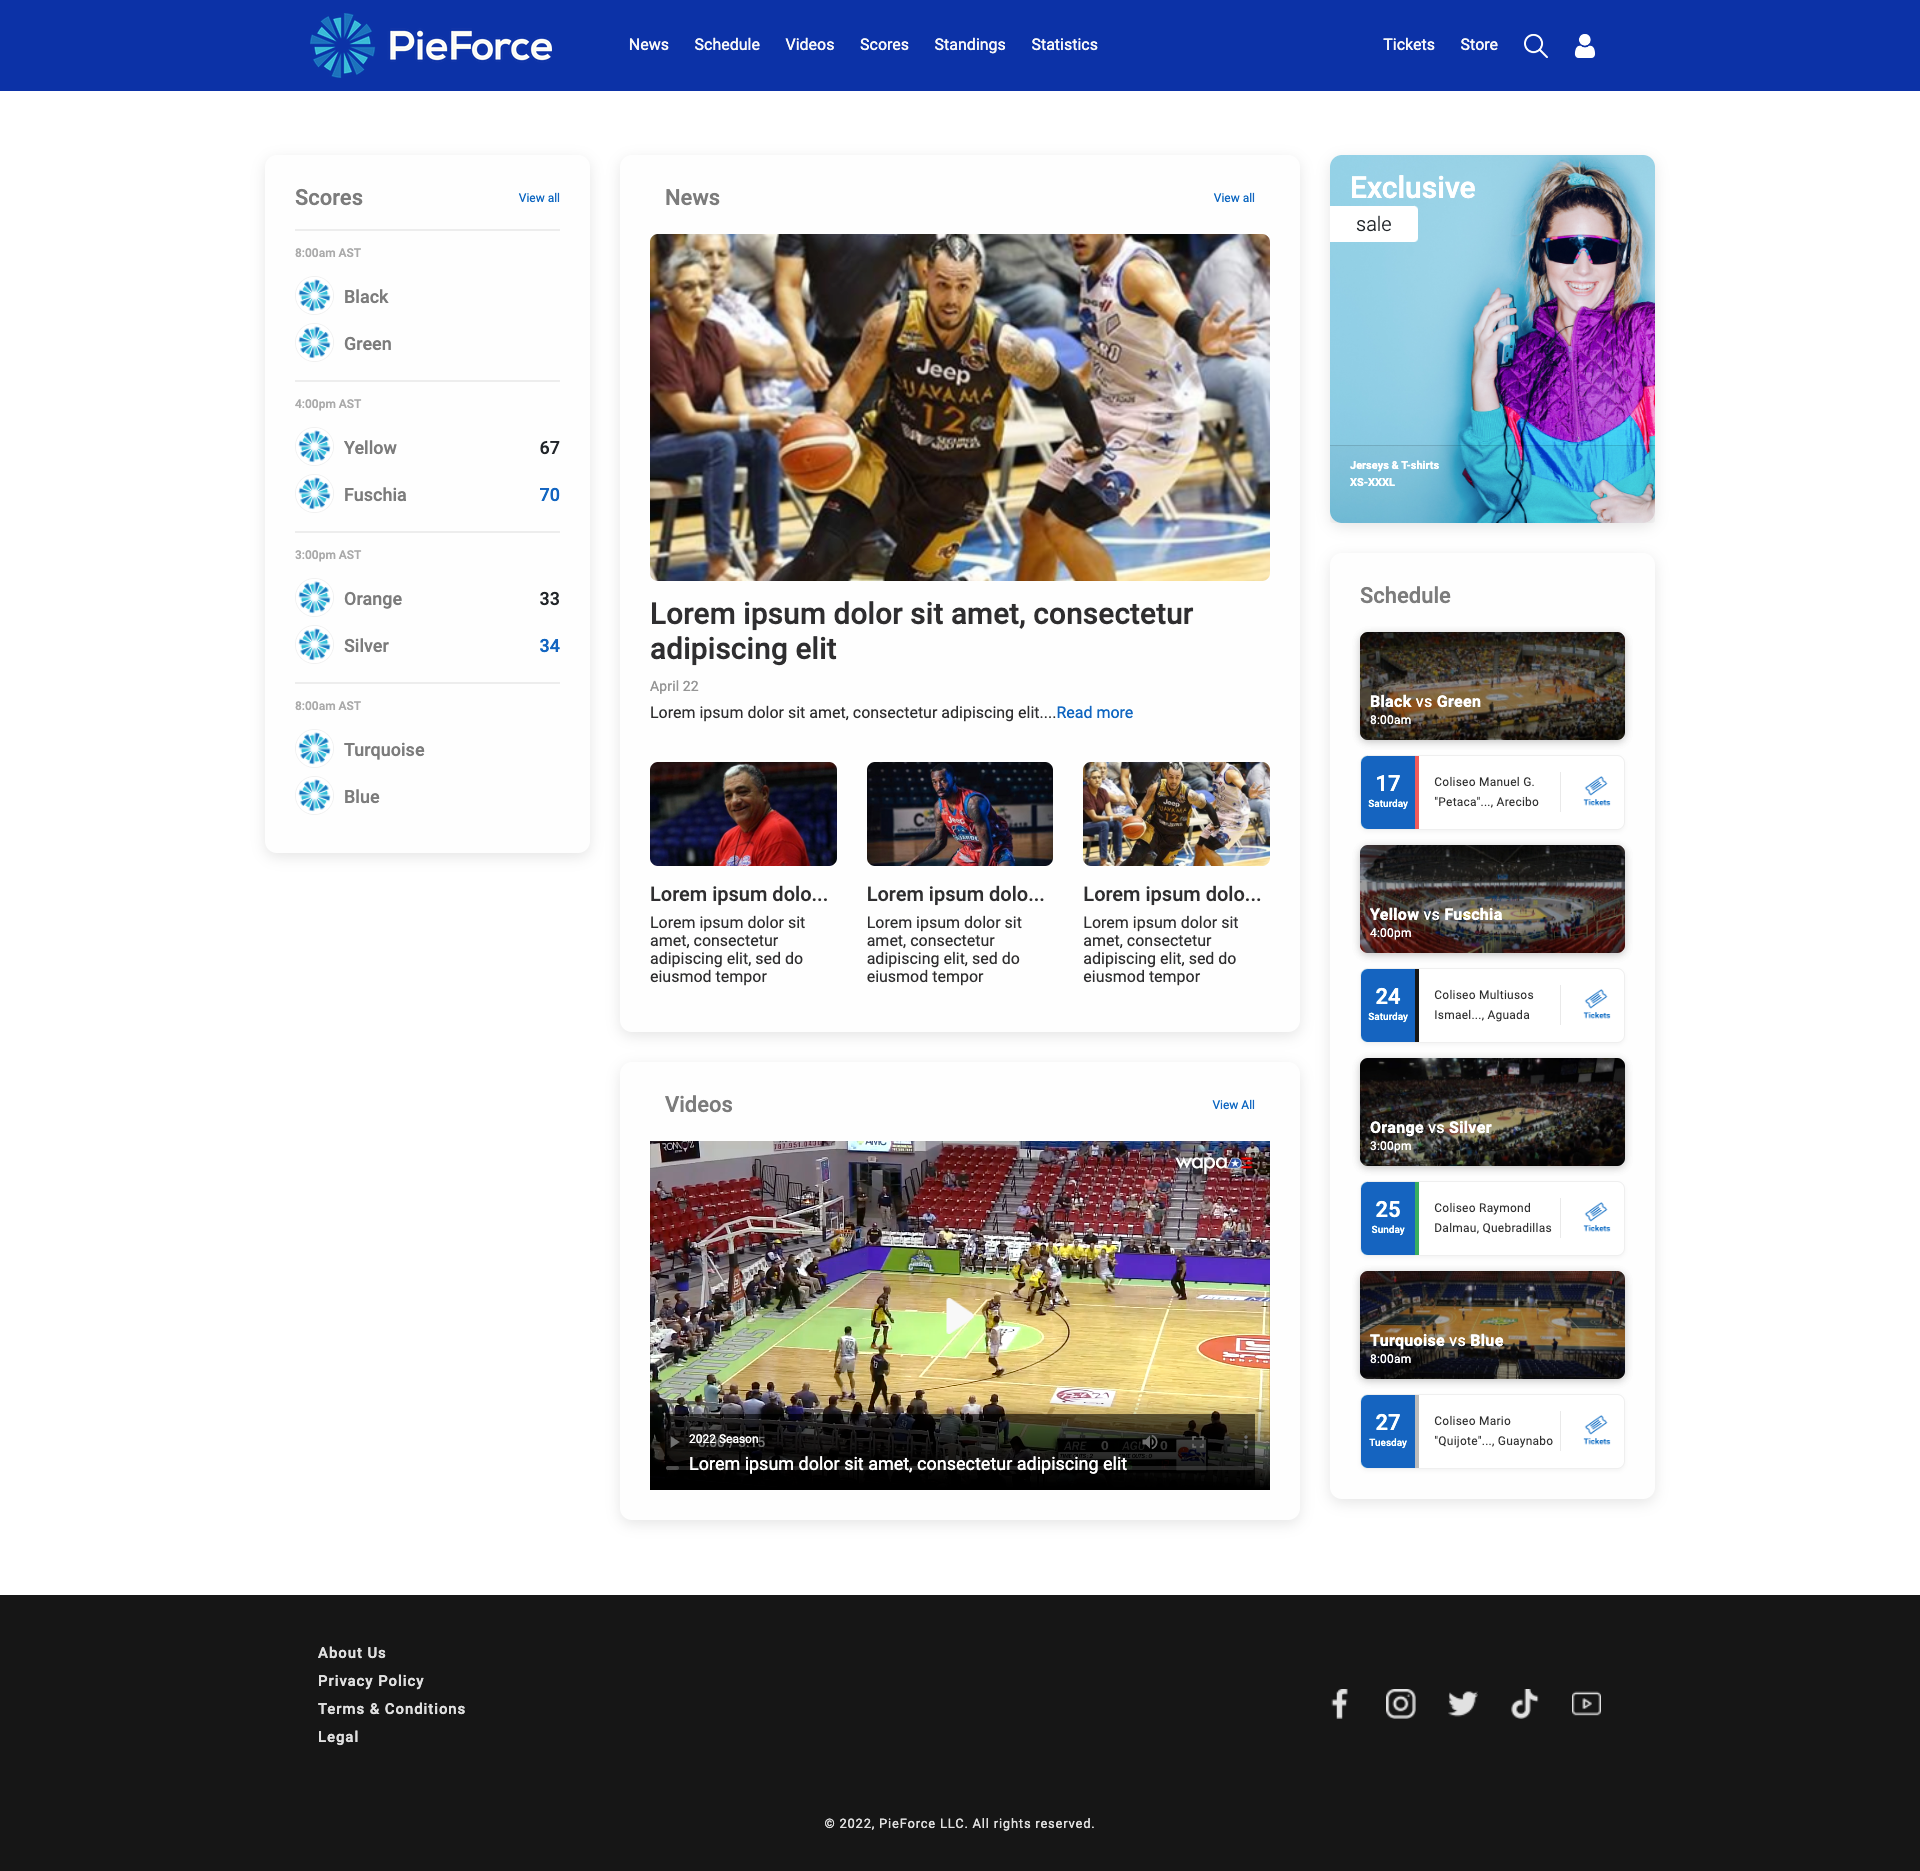Image resolution: width=1920 pixels, height=1871 pixels.
Task: Click the PieForce logo in header
Action: [432, 46]
